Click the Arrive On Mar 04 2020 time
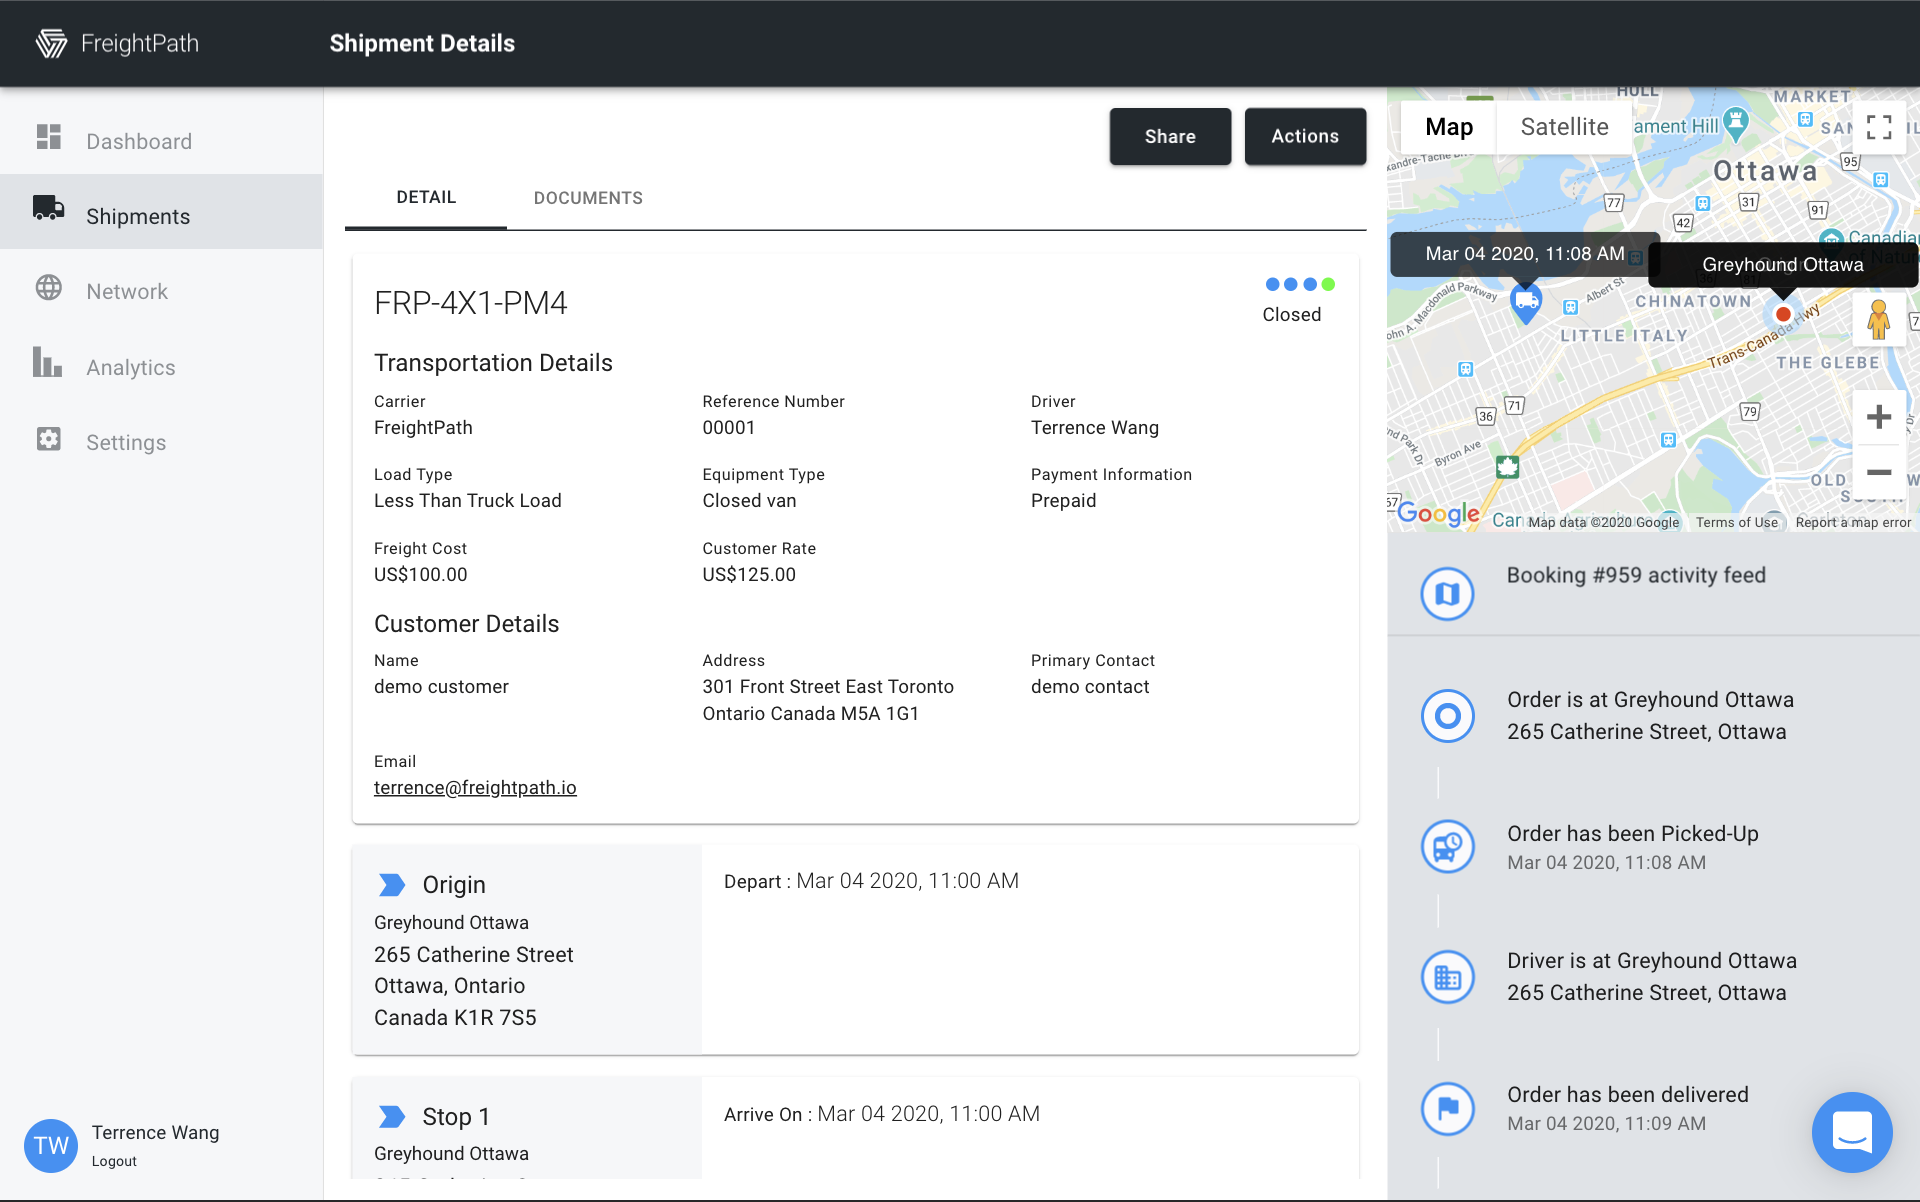Screen dimensions: 1920x1202 882,1114
